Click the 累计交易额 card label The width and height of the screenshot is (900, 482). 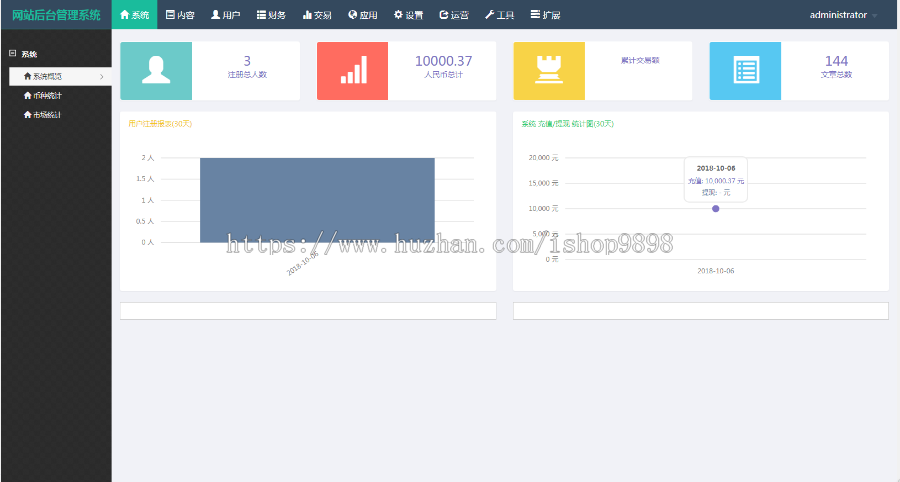(640, 60)
